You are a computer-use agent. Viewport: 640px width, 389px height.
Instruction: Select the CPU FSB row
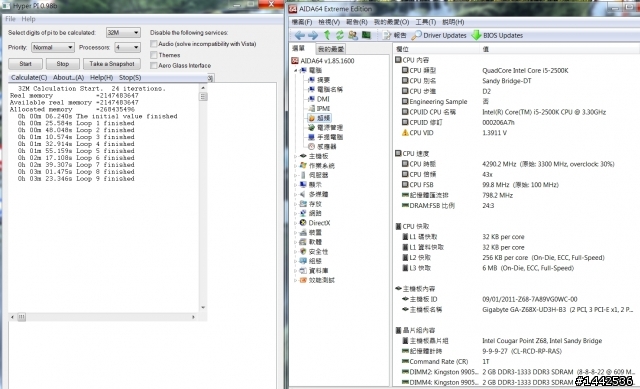516,185
